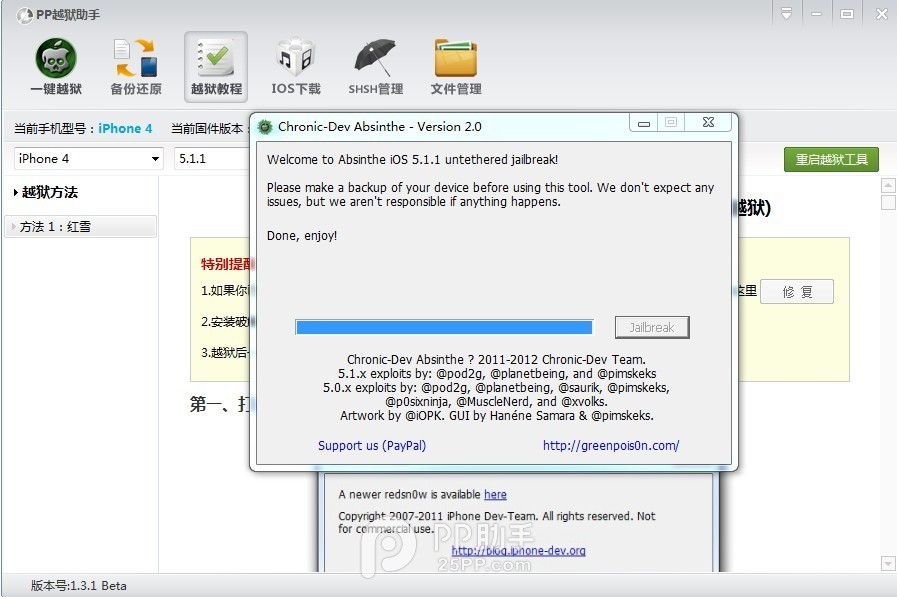Open the IOS下载 firmware download section
The width and height of the screenshot is (897, 597).
coord(296,67)
